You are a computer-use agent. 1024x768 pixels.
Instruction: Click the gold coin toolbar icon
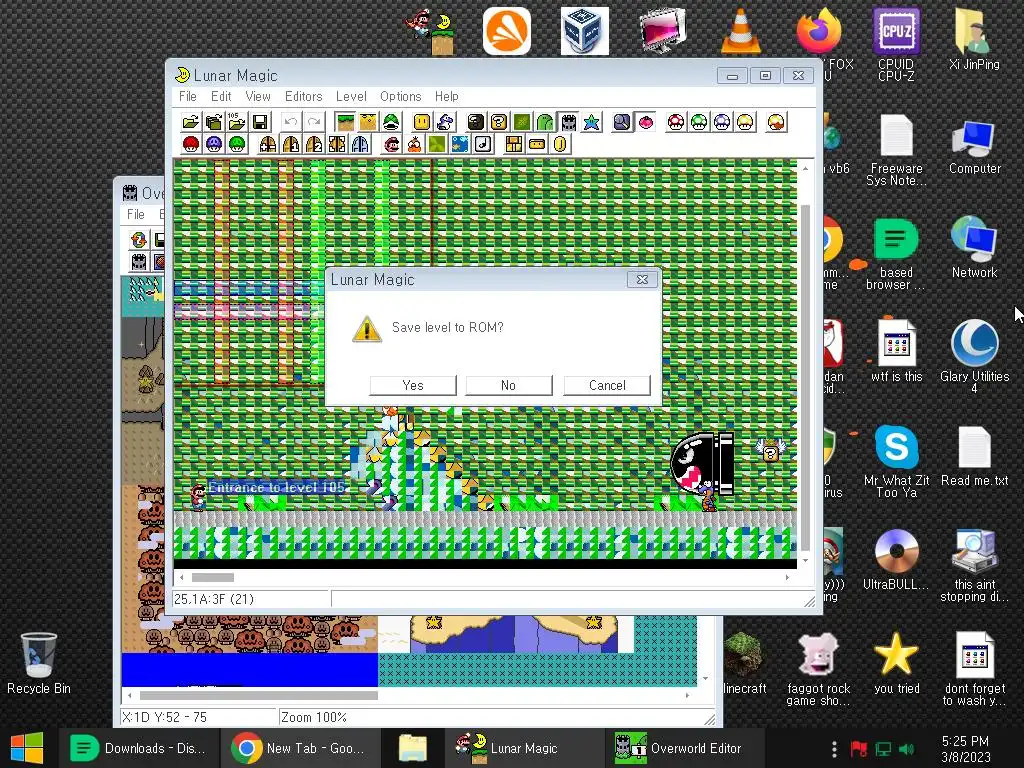click(x=560, y=144)
